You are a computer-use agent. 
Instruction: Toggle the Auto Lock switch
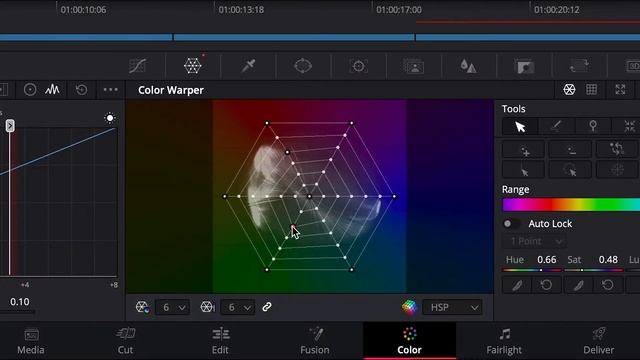(512, 224)
